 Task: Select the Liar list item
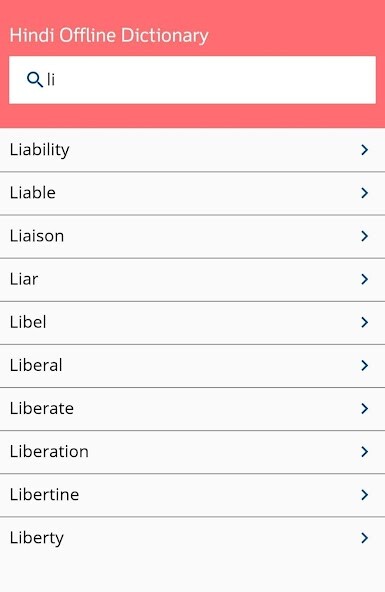(x=192, y=279)
